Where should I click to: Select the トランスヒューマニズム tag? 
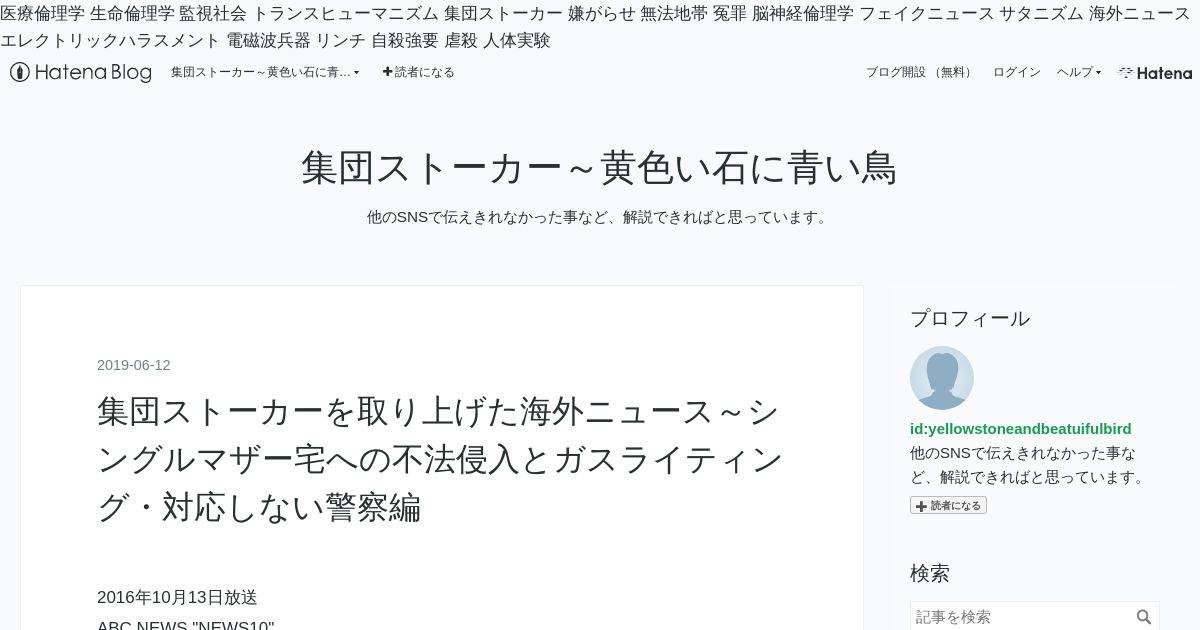pos(345,13)
